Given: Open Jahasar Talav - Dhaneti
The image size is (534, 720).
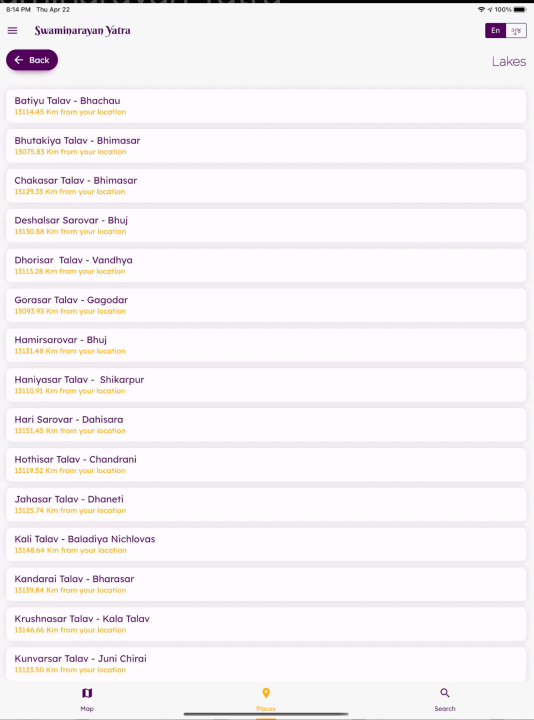Looking at the screenshot, I should [x=266, y=505].
